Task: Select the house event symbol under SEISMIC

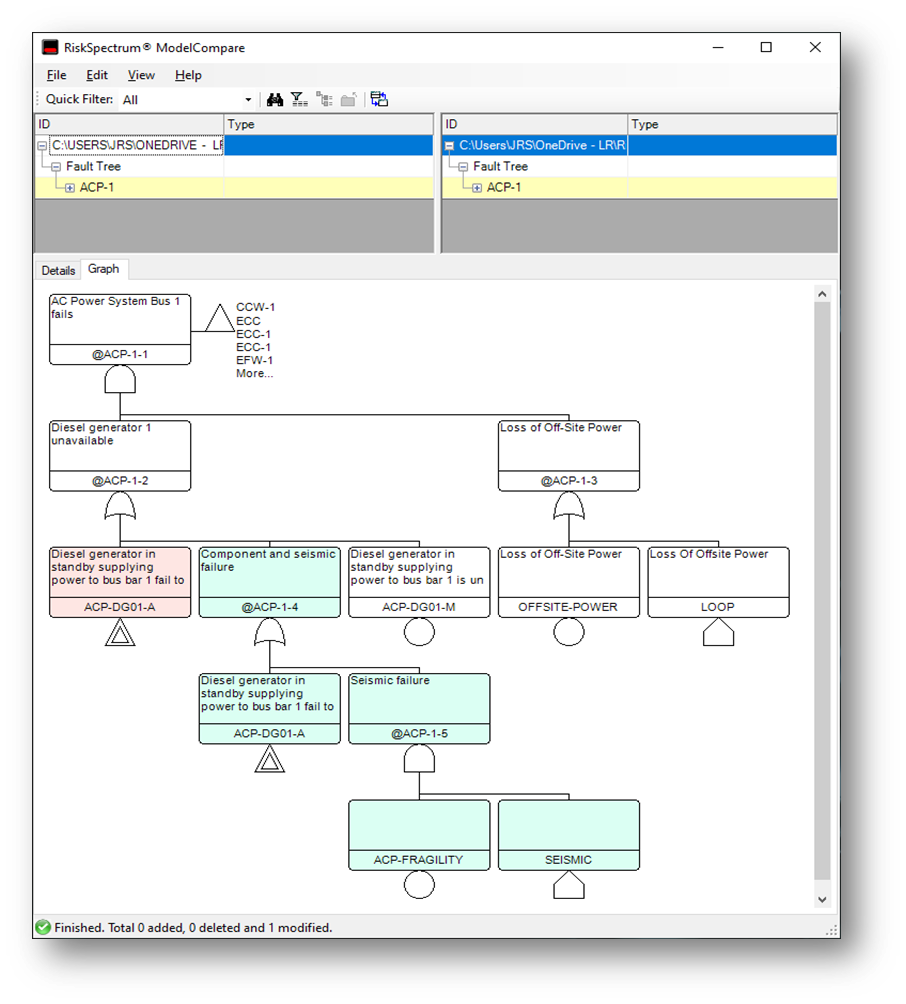Action: 568,884
